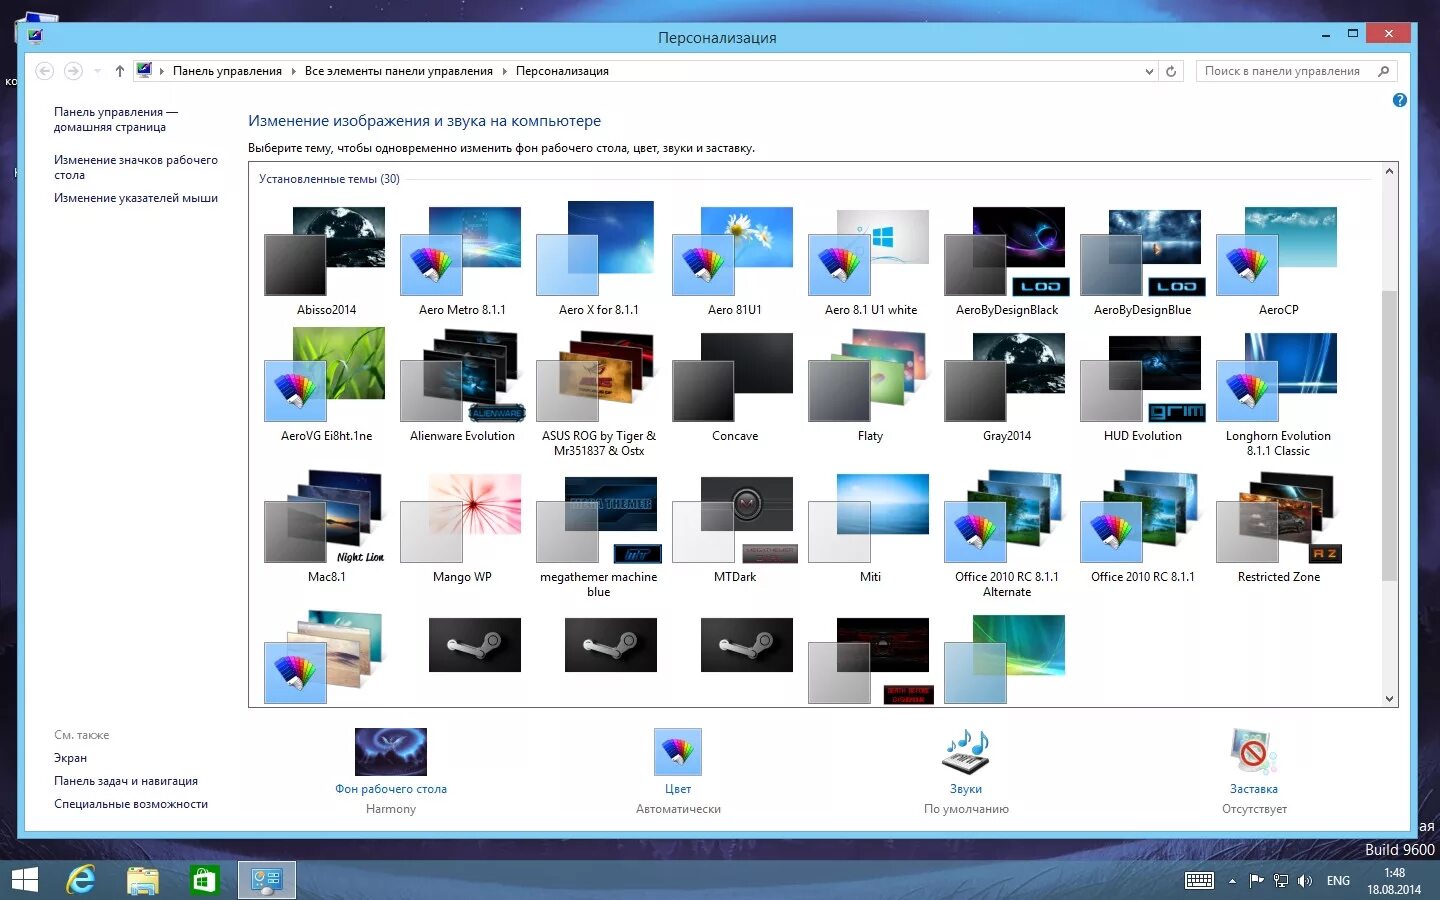The image size is (1440, 900).
Task: Select the Aero Metro 8.1.1 theme
Action: click(x=461, y=259)
